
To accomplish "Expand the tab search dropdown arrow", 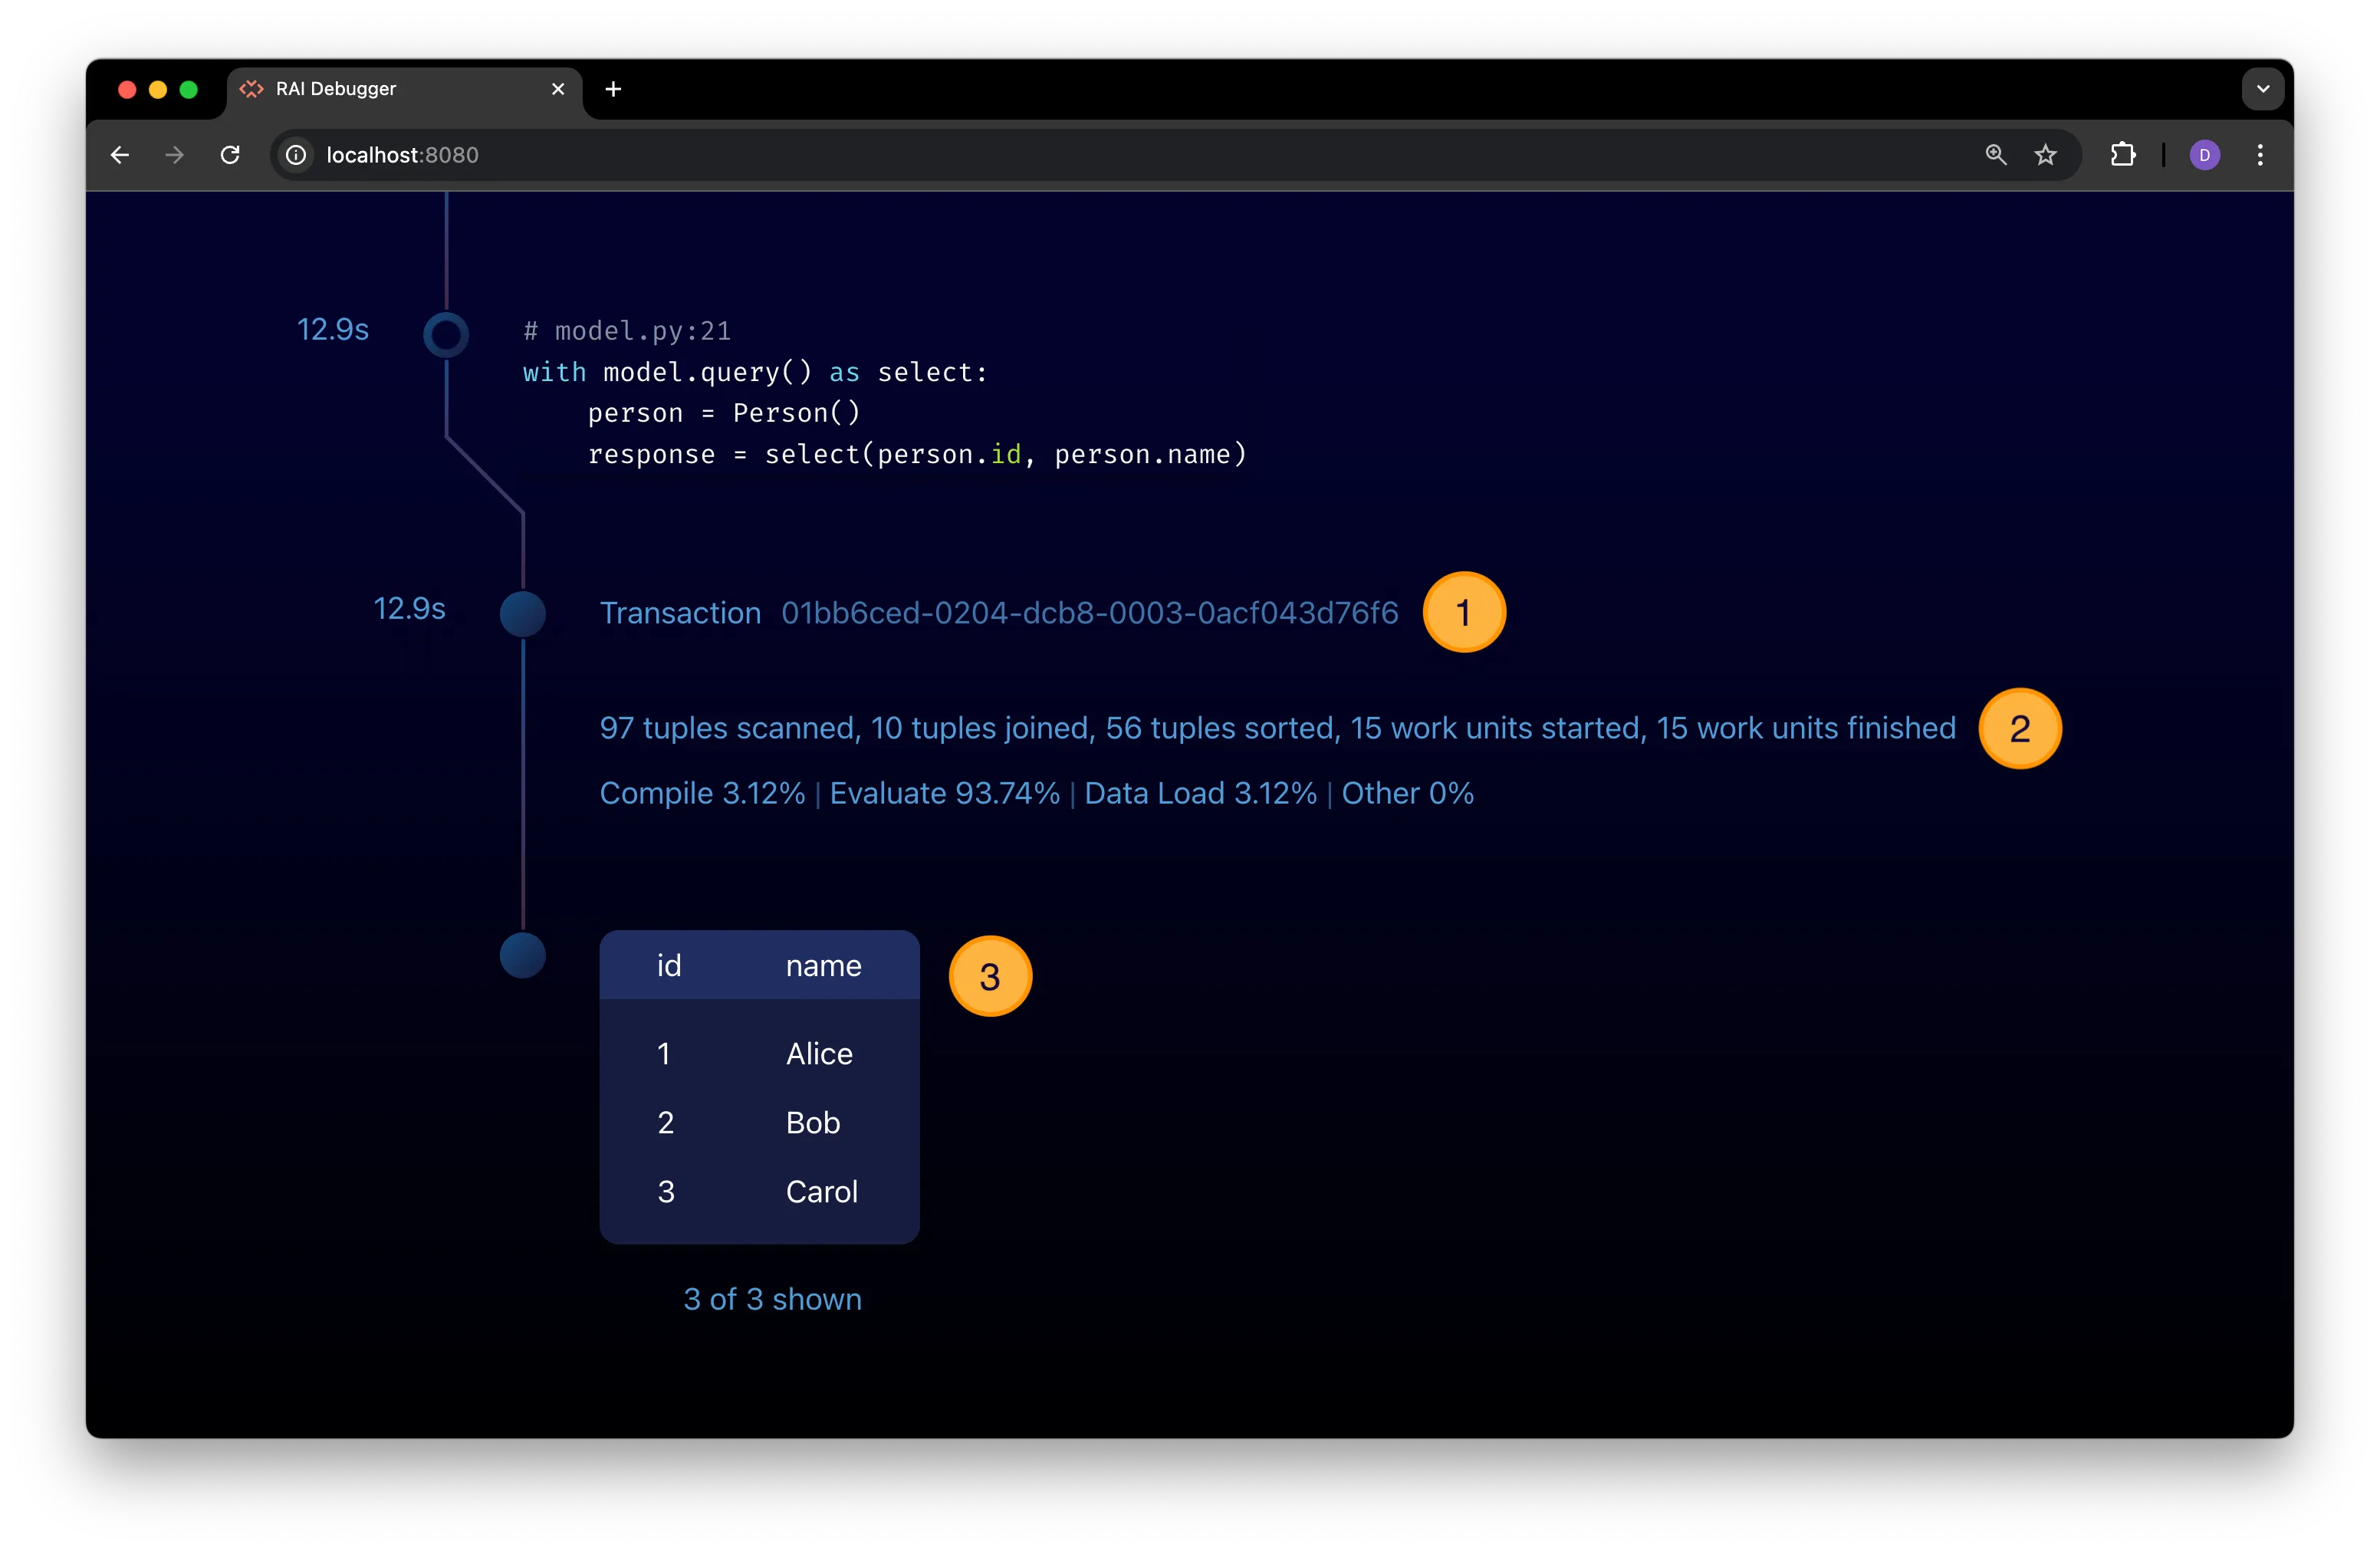I will pos(2262,89).
